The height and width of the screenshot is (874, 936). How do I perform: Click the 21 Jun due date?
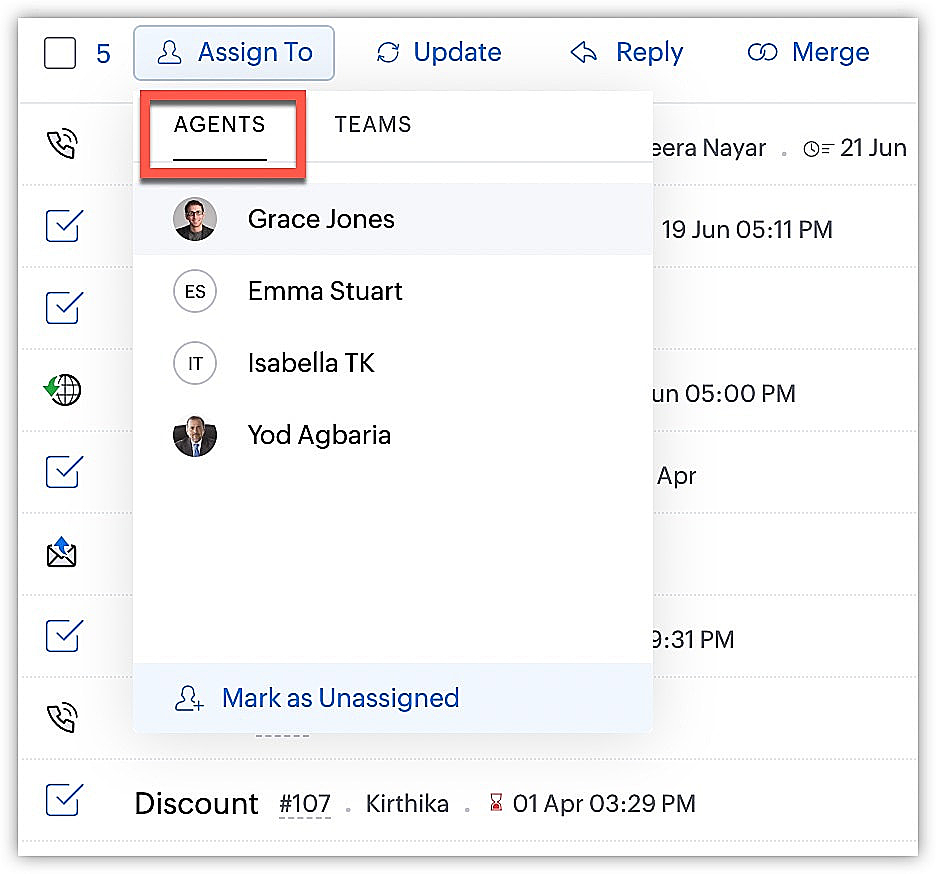(873, 148)
